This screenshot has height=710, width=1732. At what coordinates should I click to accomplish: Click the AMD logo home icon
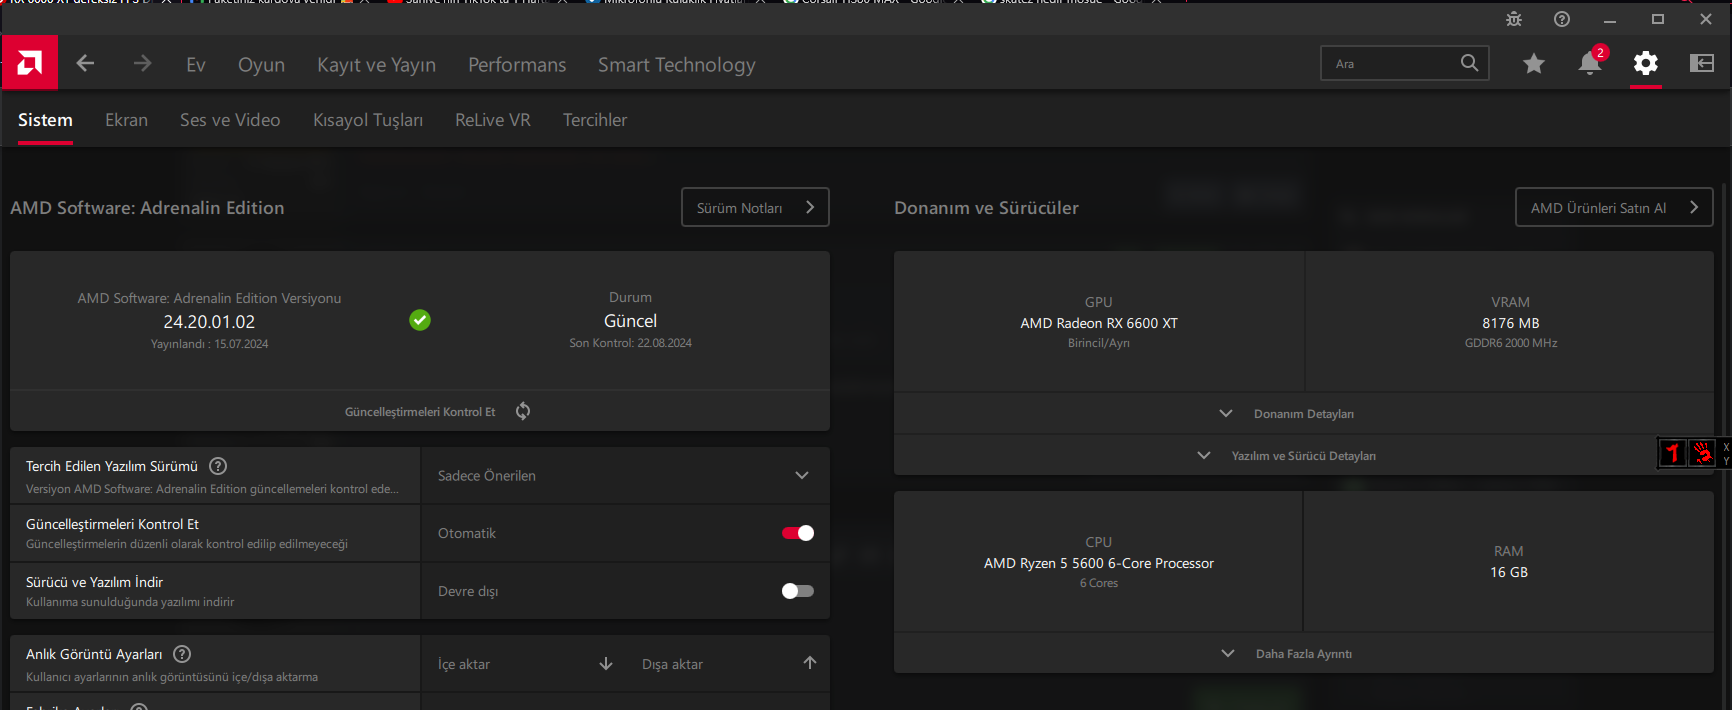[30, 63]
